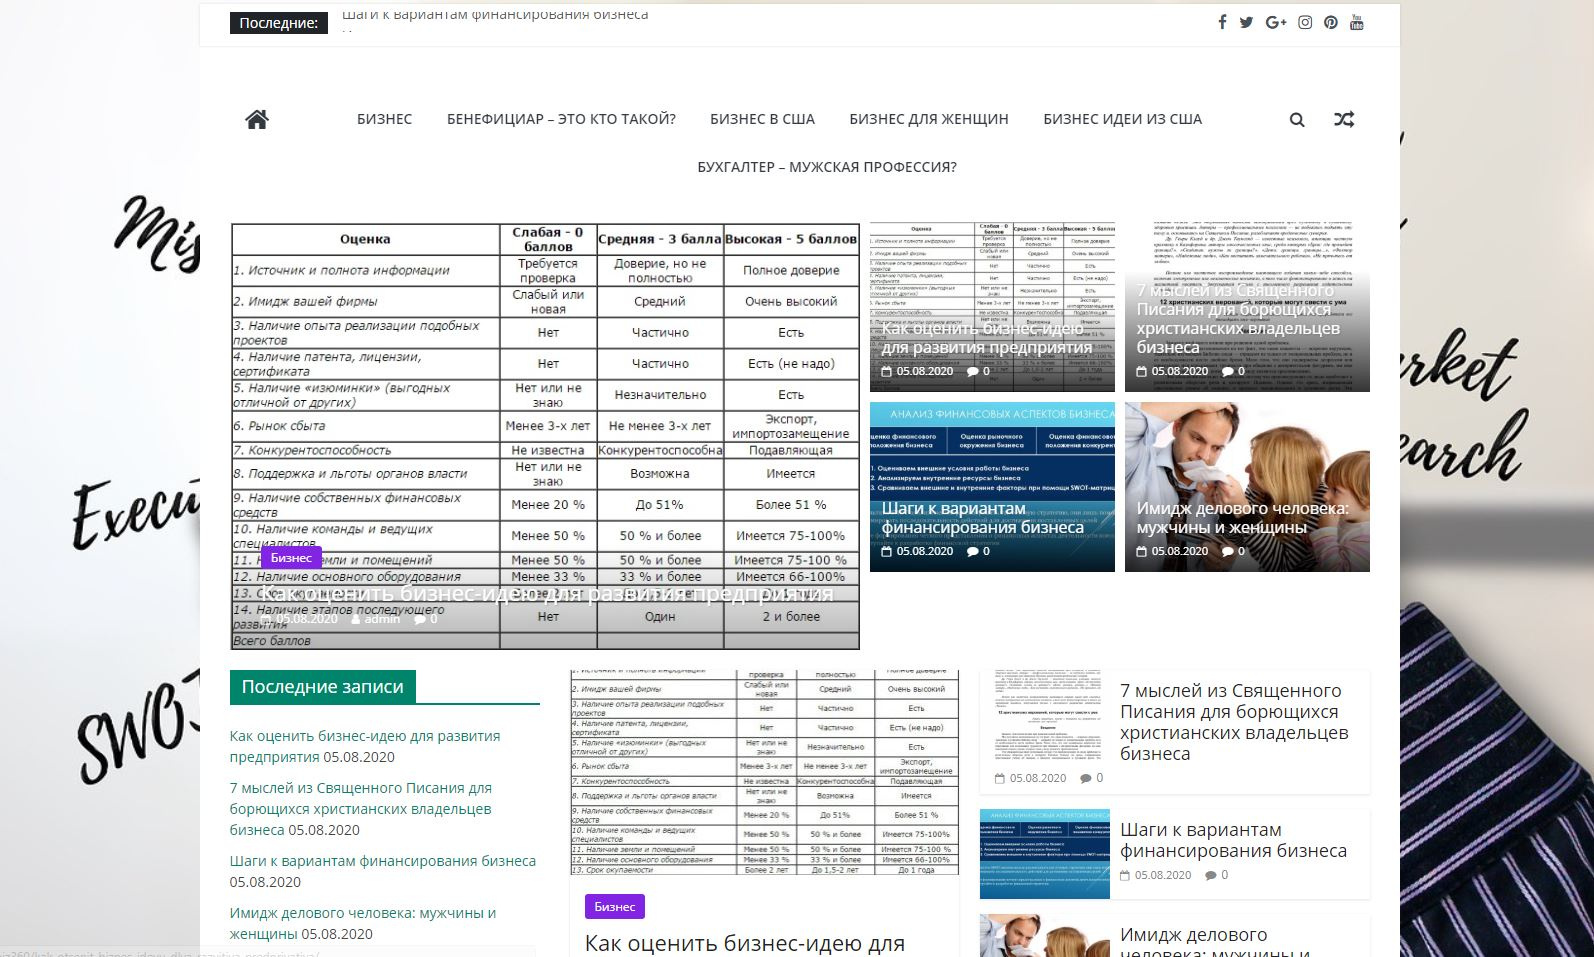Open БУХГАЛТЕР – МУЖСКАЯ ПРОФЕССИЯ? menu item
The height and width of the screenshot is (957, 1594).
click(827, 167)
